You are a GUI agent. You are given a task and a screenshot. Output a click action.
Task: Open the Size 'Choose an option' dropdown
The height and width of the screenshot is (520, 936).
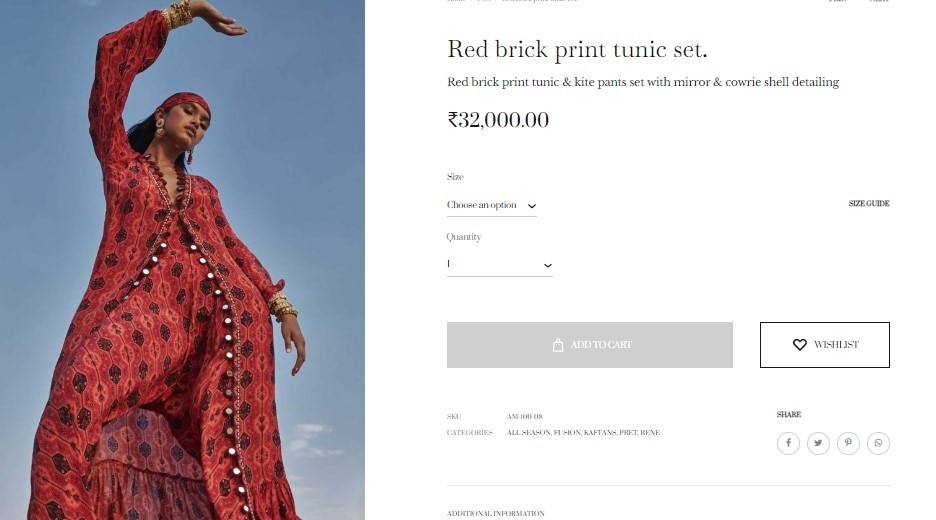click(491, 205)
